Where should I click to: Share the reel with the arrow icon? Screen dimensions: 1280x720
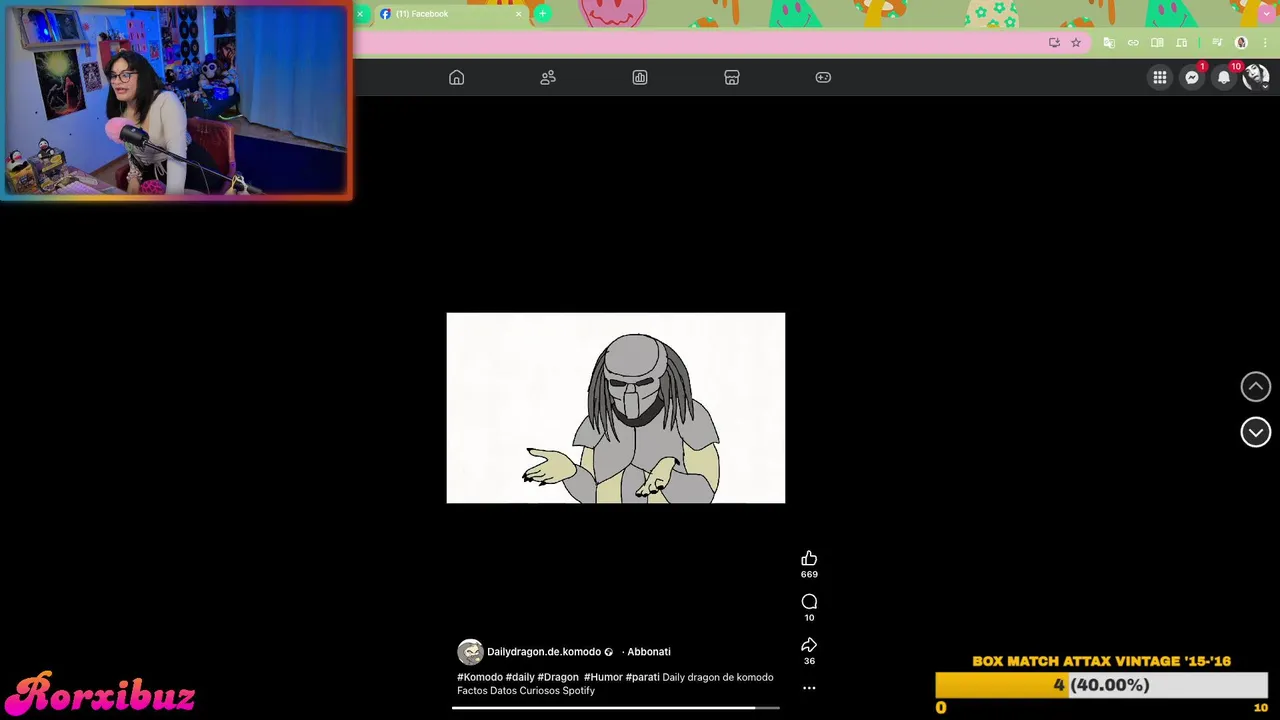coord(809,645)
